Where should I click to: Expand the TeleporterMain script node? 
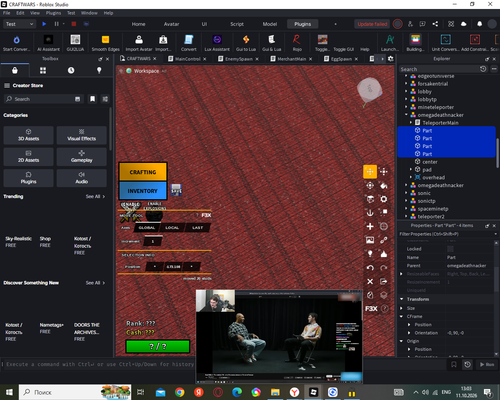coord(411,123)
